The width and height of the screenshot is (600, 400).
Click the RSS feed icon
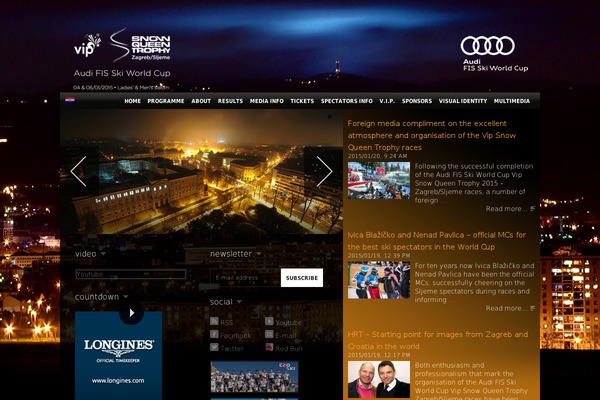tap(214, 321)
